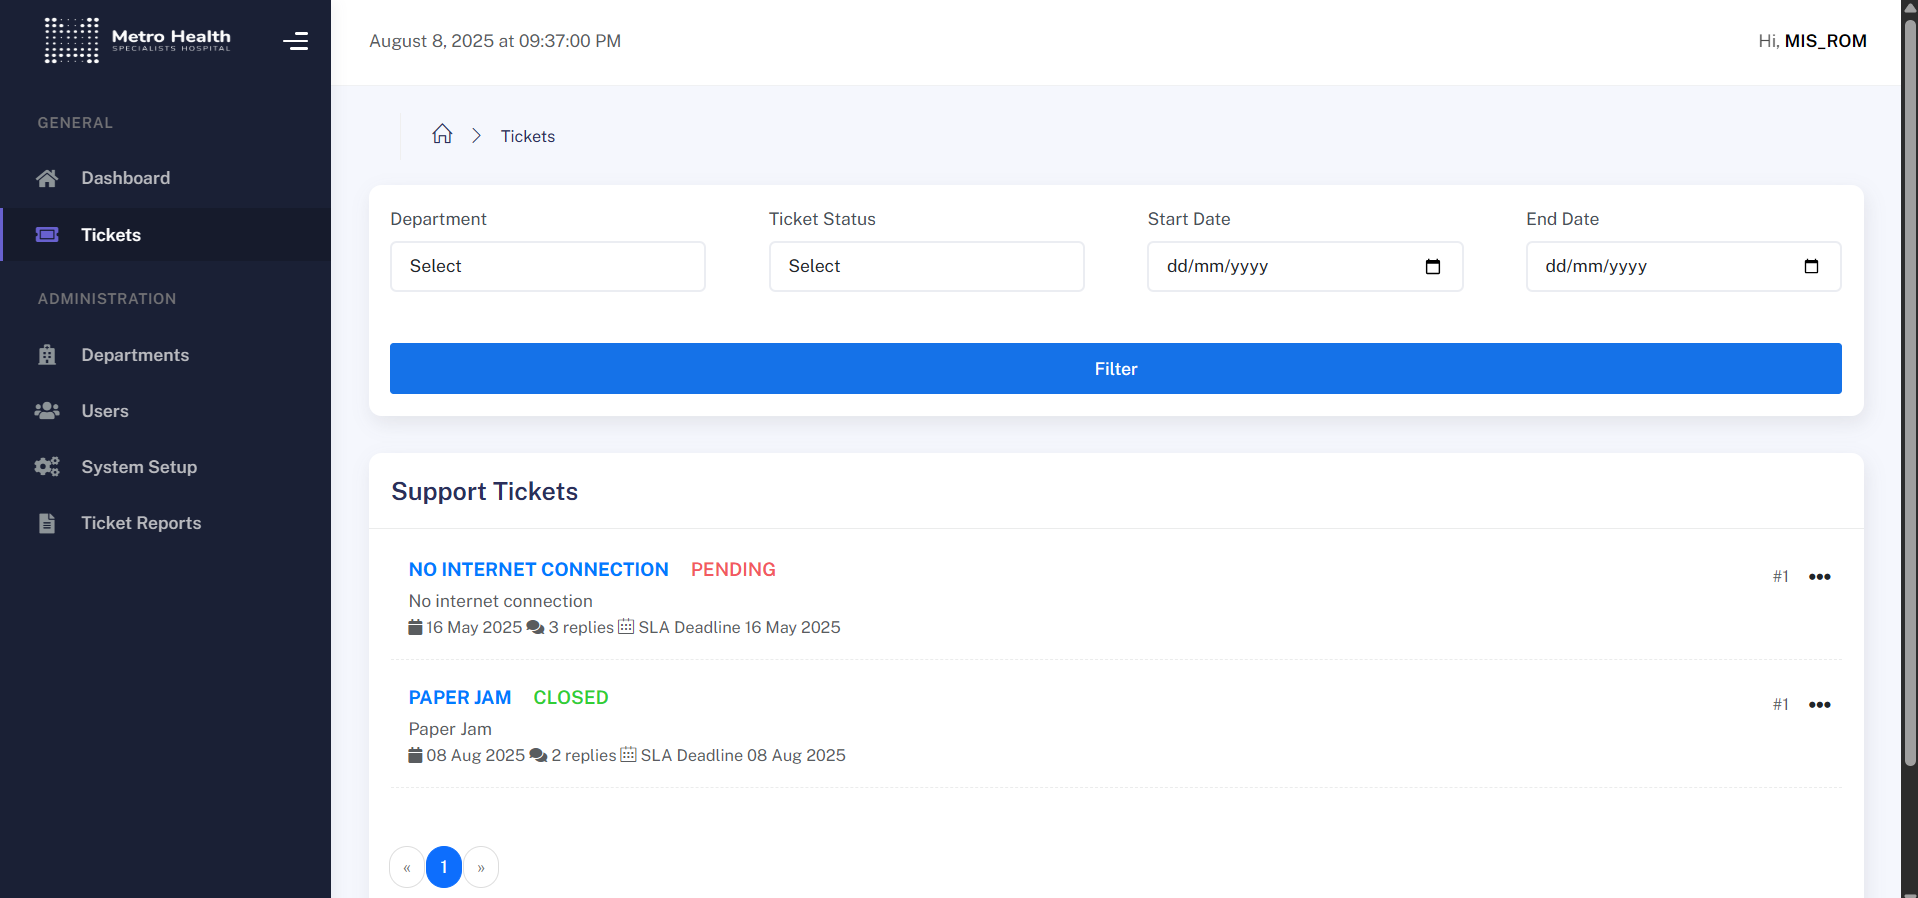Open calendar picker for End Date
The width and height of the screenshot is (1918, 898).
(x=1810, y=267)
